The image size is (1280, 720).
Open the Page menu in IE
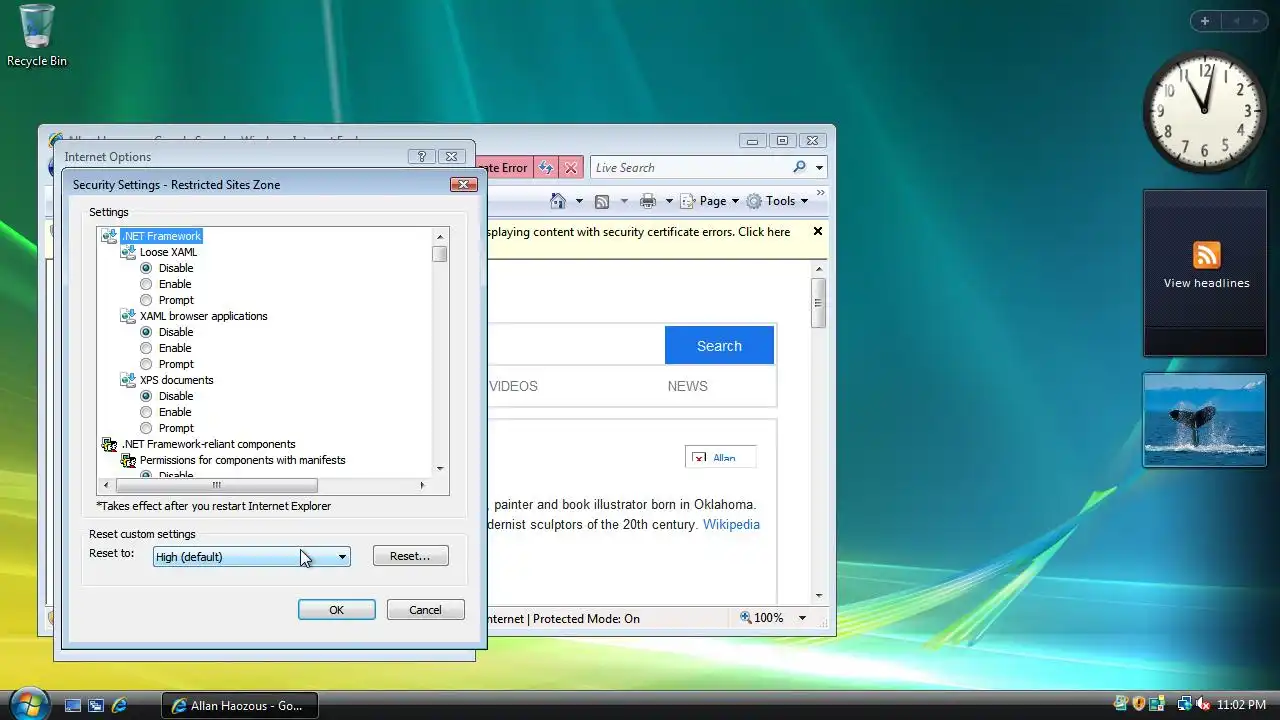[x=710, y=201]
